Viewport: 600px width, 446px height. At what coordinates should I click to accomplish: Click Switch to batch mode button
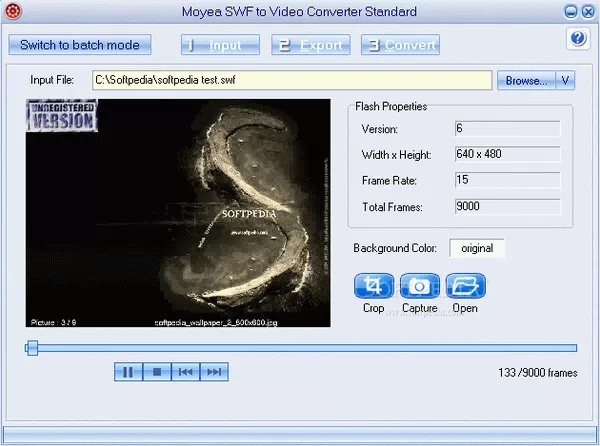tap(80, 45)
